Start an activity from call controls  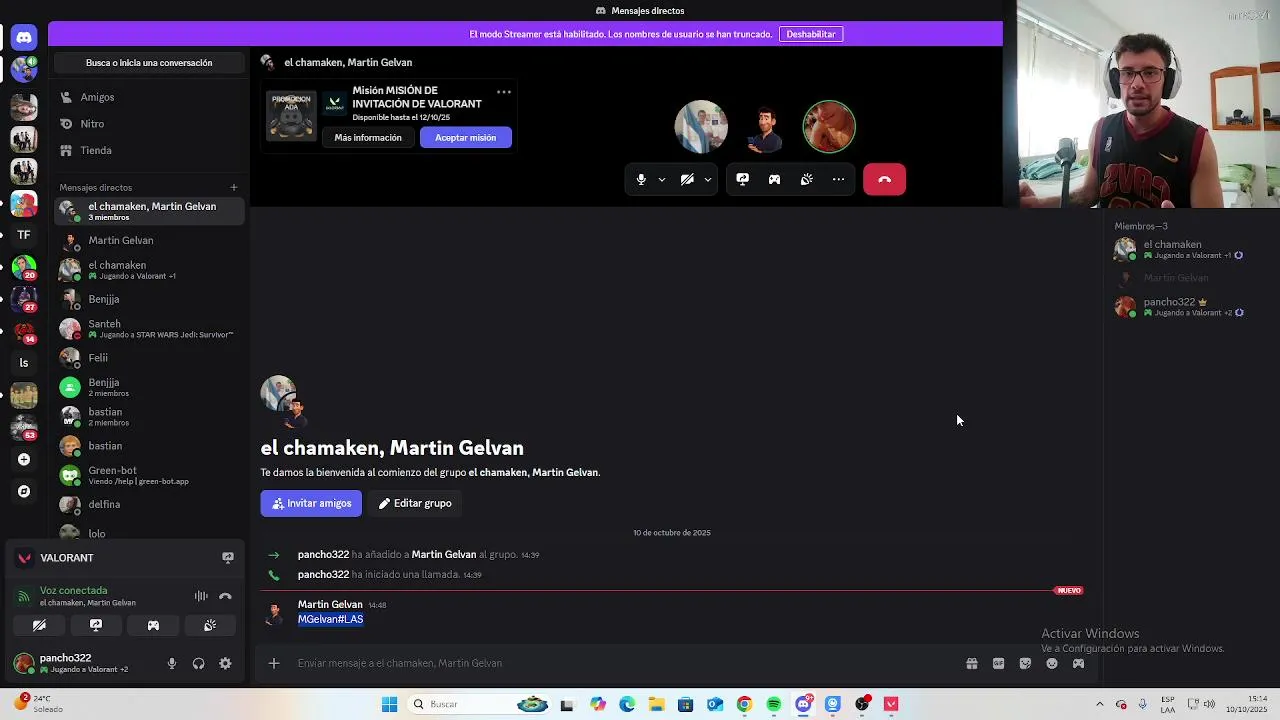(774, 180)
